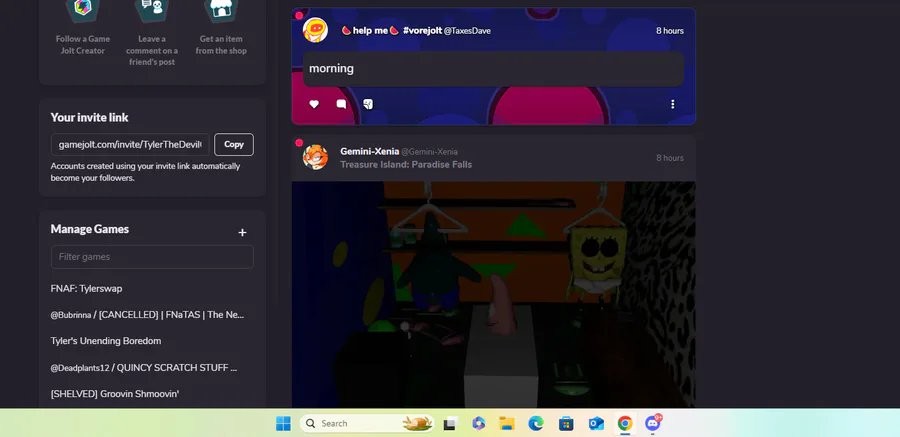Open the cancelled FNaTAS game entry
This screenshot has width=900, height=437.
[x=148, y=315]
